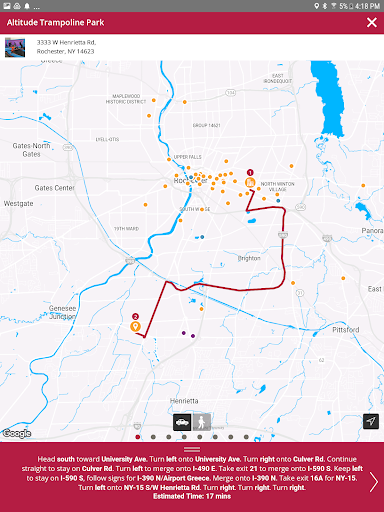This screenshot has height=512, width=384.
Task: Tap the picture notification status icon
Action: point(7,6)
